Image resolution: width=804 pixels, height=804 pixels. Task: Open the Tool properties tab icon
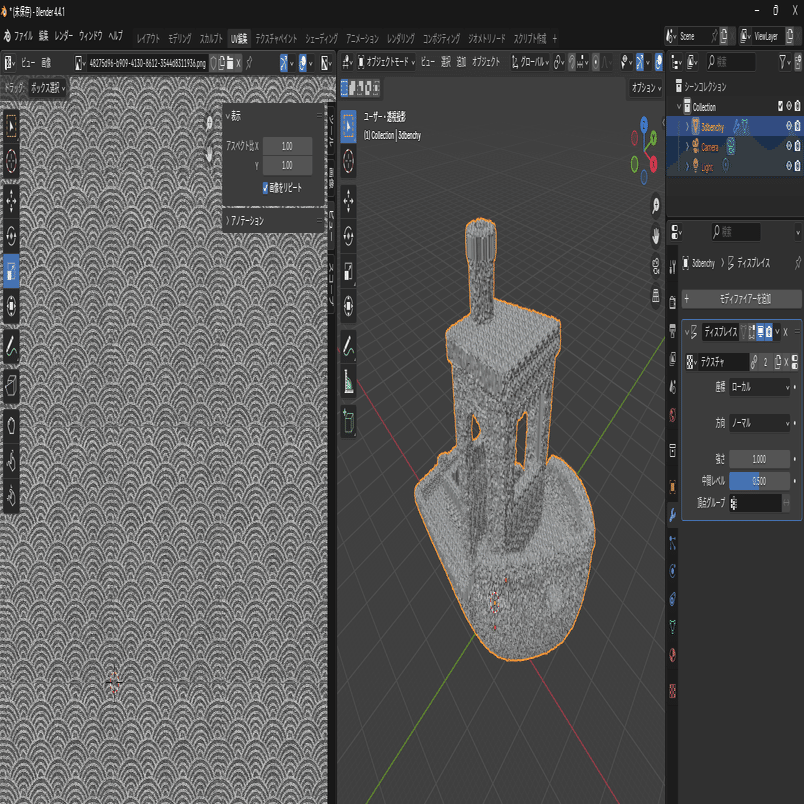point(673,267)
